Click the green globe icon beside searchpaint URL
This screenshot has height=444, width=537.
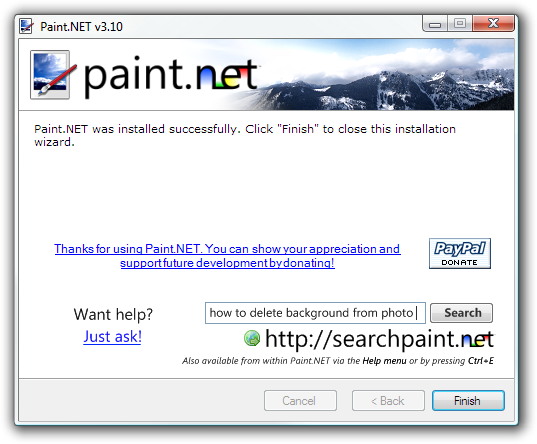[x=252, y=338]
